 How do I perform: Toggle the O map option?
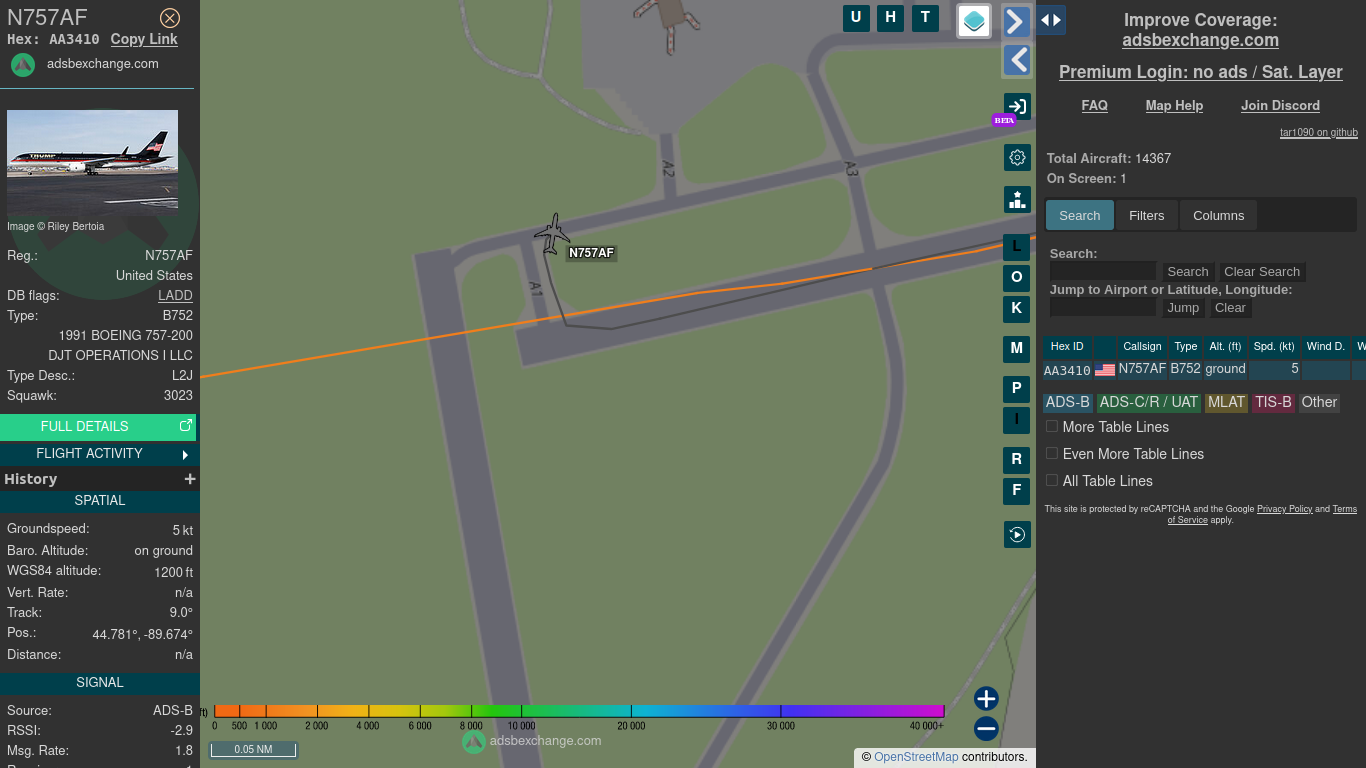tap(1016, 278)
